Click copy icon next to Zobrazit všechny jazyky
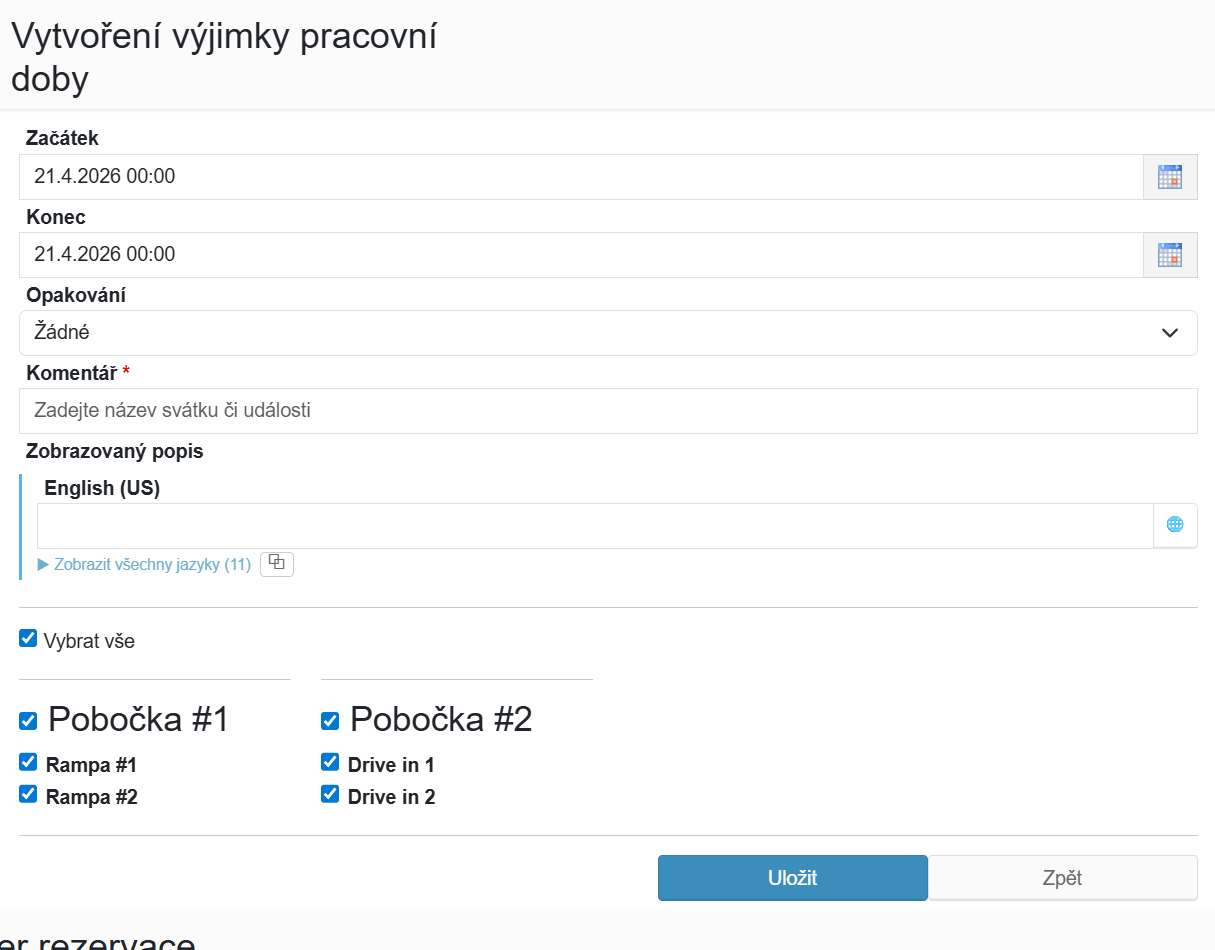 [277, 564]
